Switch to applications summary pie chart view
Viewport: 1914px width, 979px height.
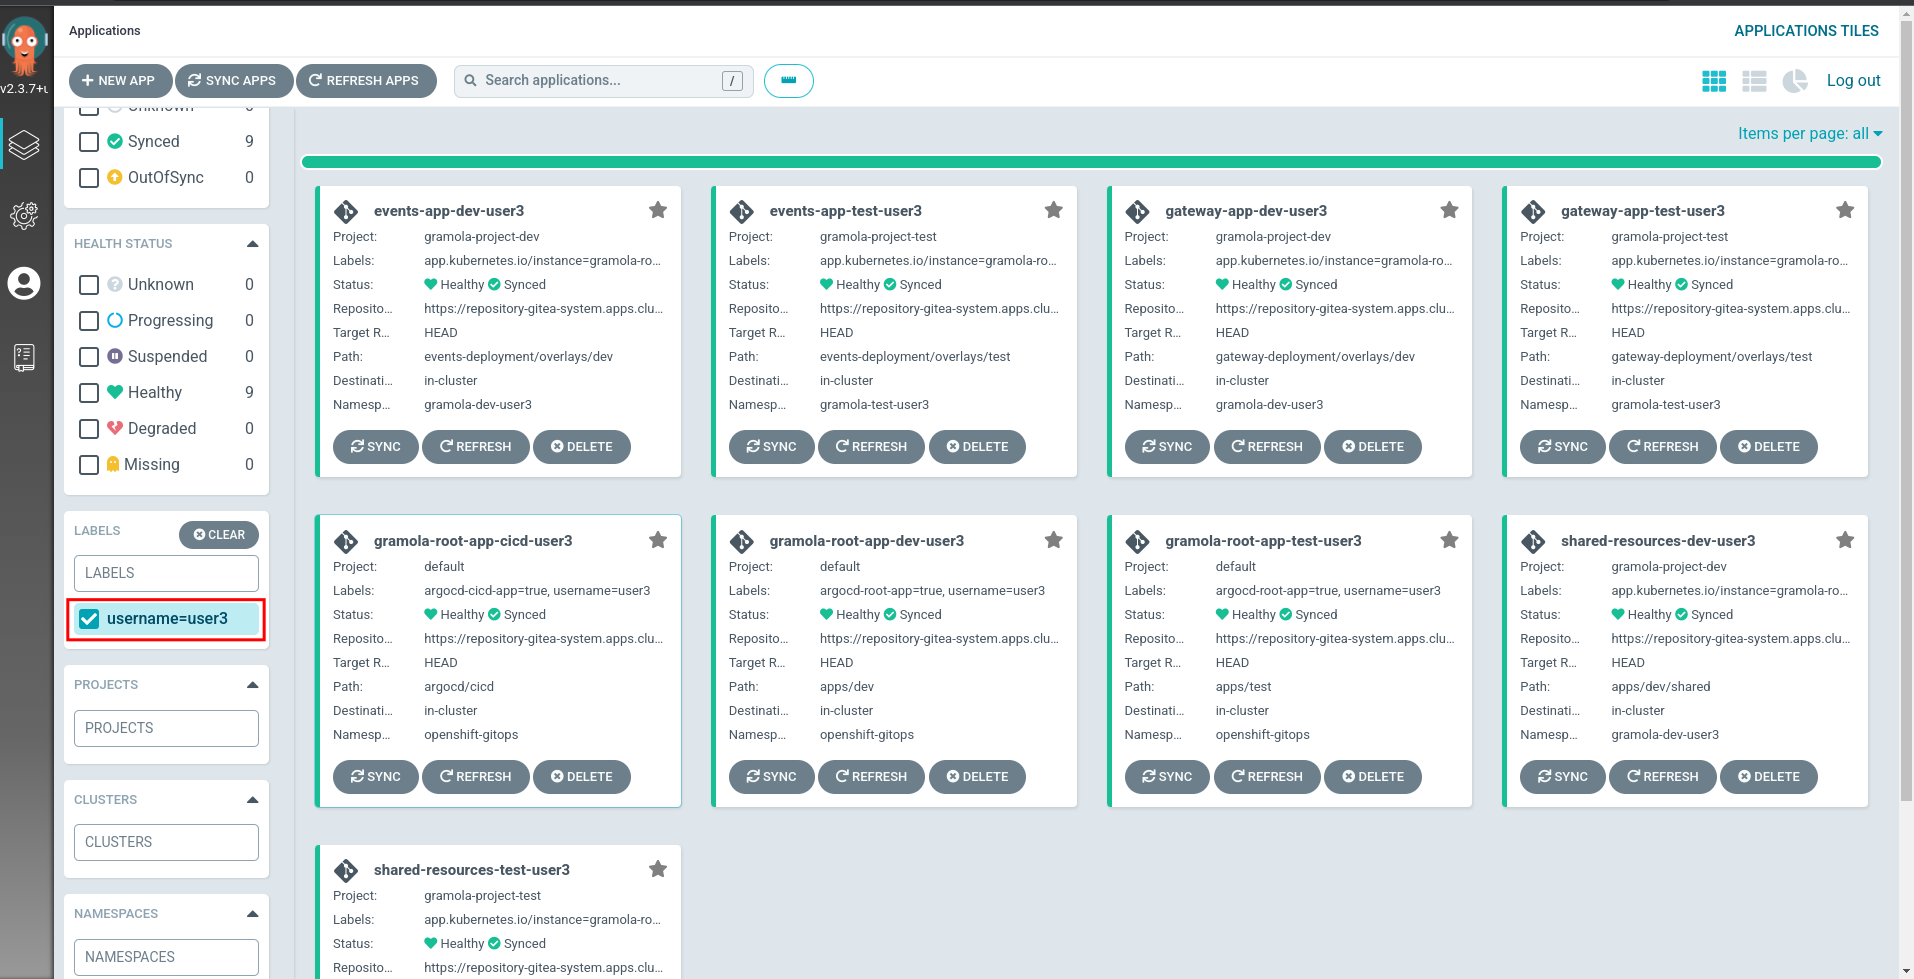(1795, 81)
